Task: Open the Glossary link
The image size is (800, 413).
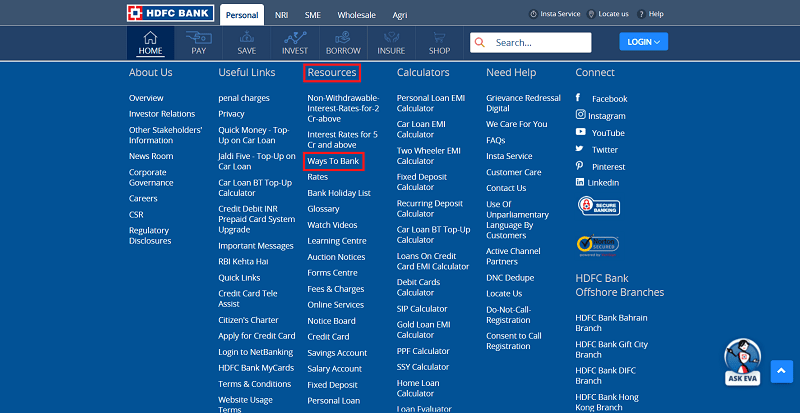Action: click(323, 209)
